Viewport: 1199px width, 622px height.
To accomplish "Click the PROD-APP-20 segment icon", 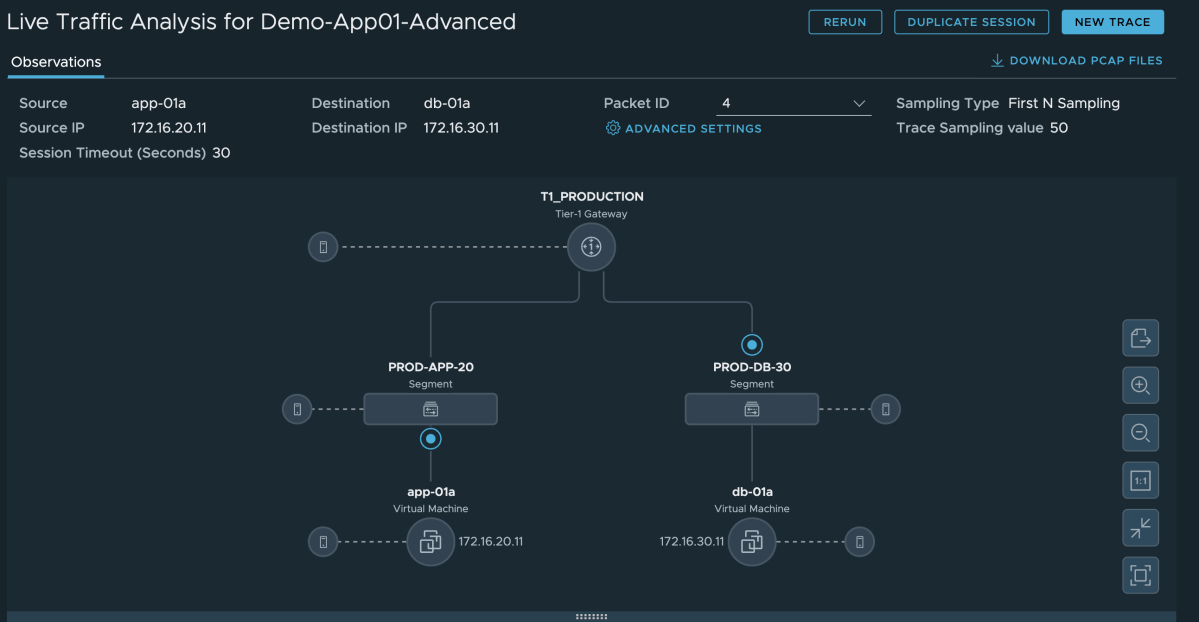I will pyautogui.click(x=430, y=409).
